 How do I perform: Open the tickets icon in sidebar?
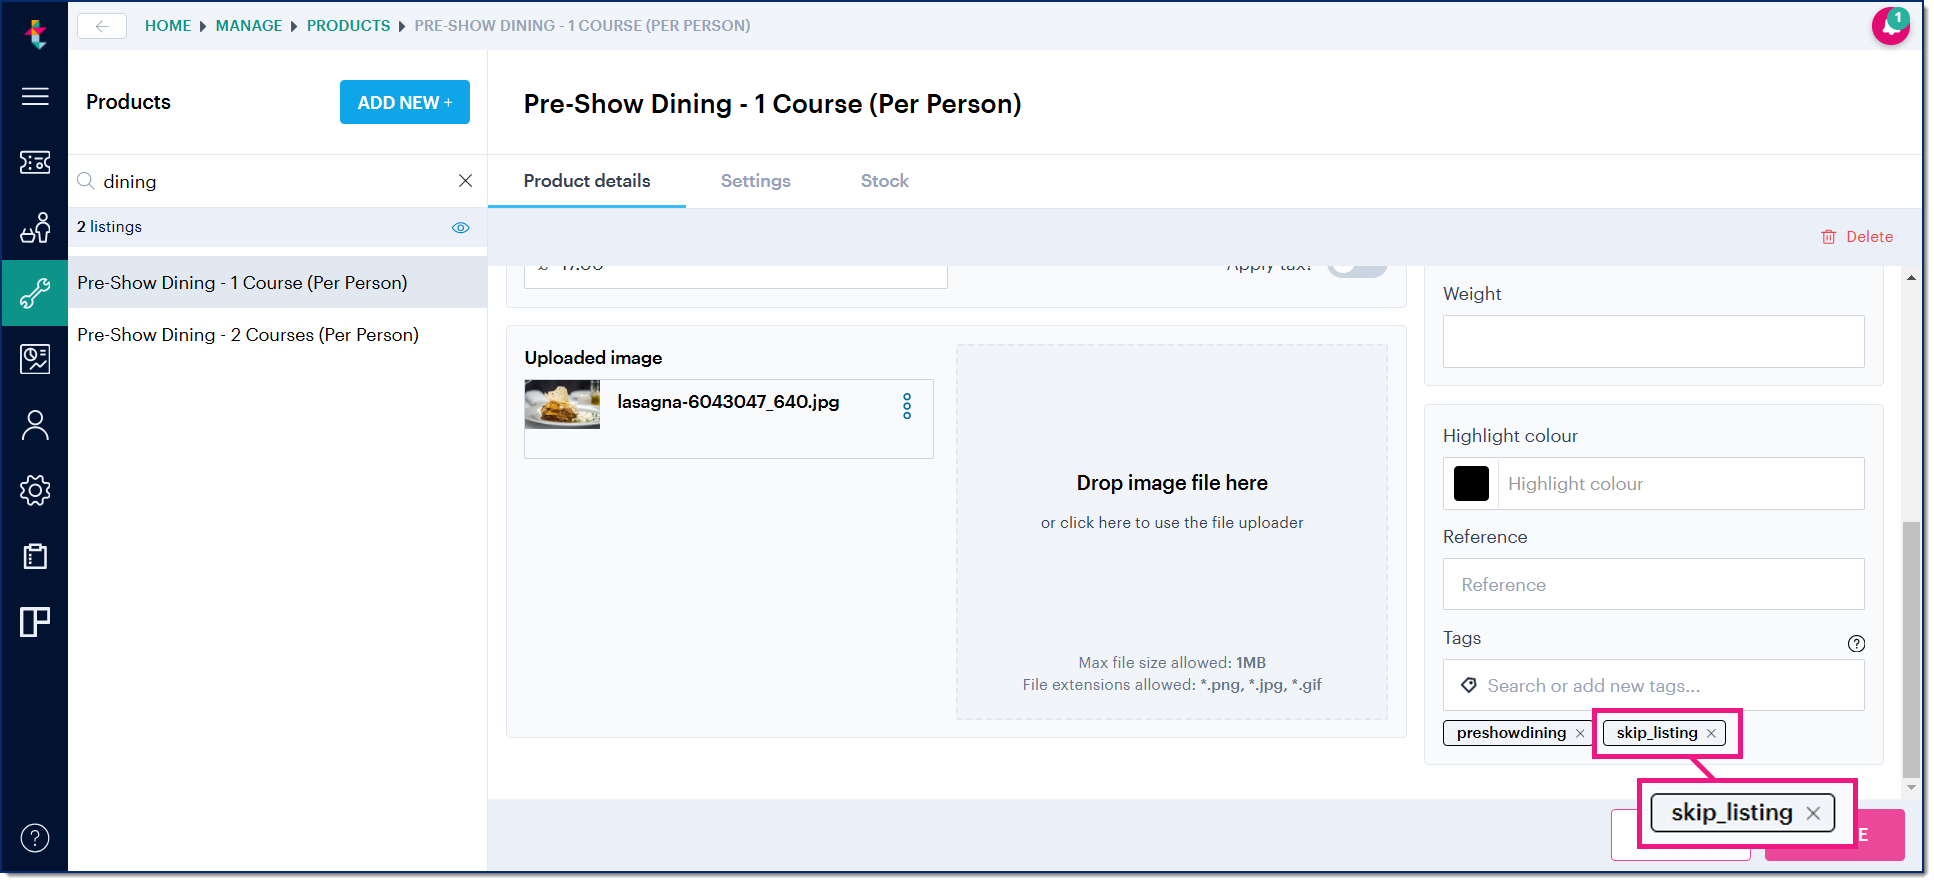(35, 162)
